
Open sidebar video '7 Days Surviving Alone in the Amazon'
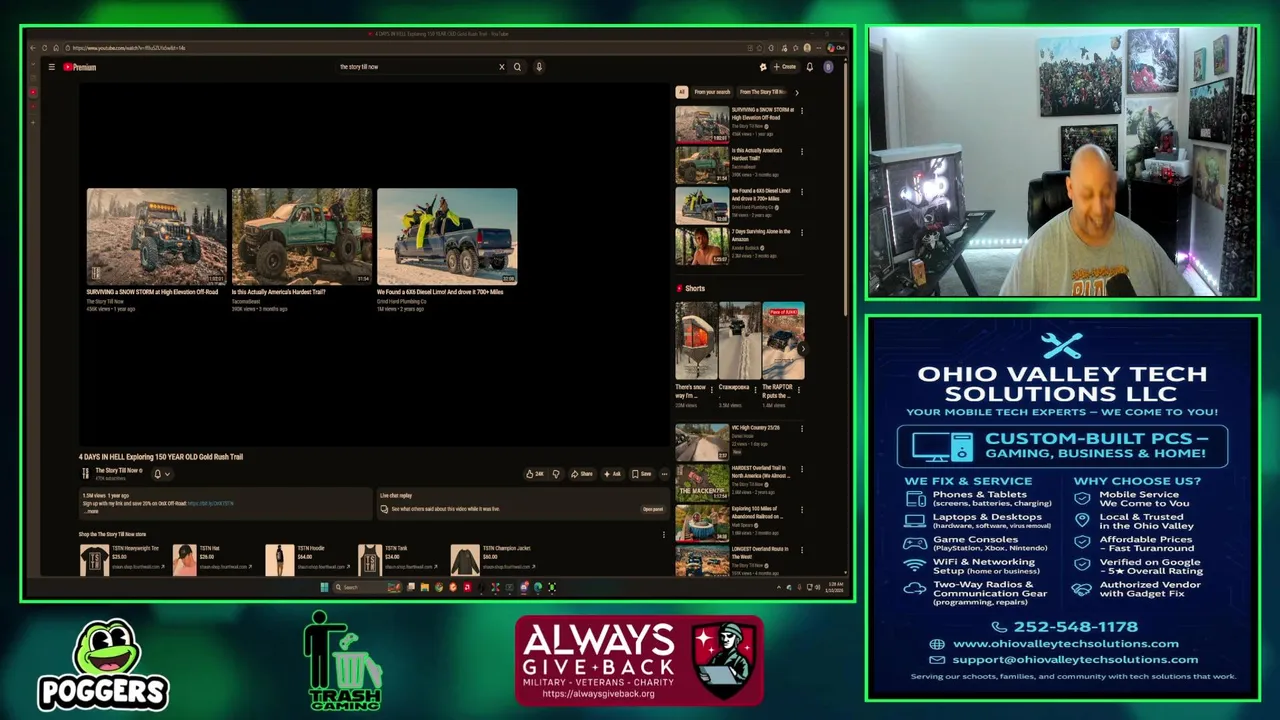[702, 246]
